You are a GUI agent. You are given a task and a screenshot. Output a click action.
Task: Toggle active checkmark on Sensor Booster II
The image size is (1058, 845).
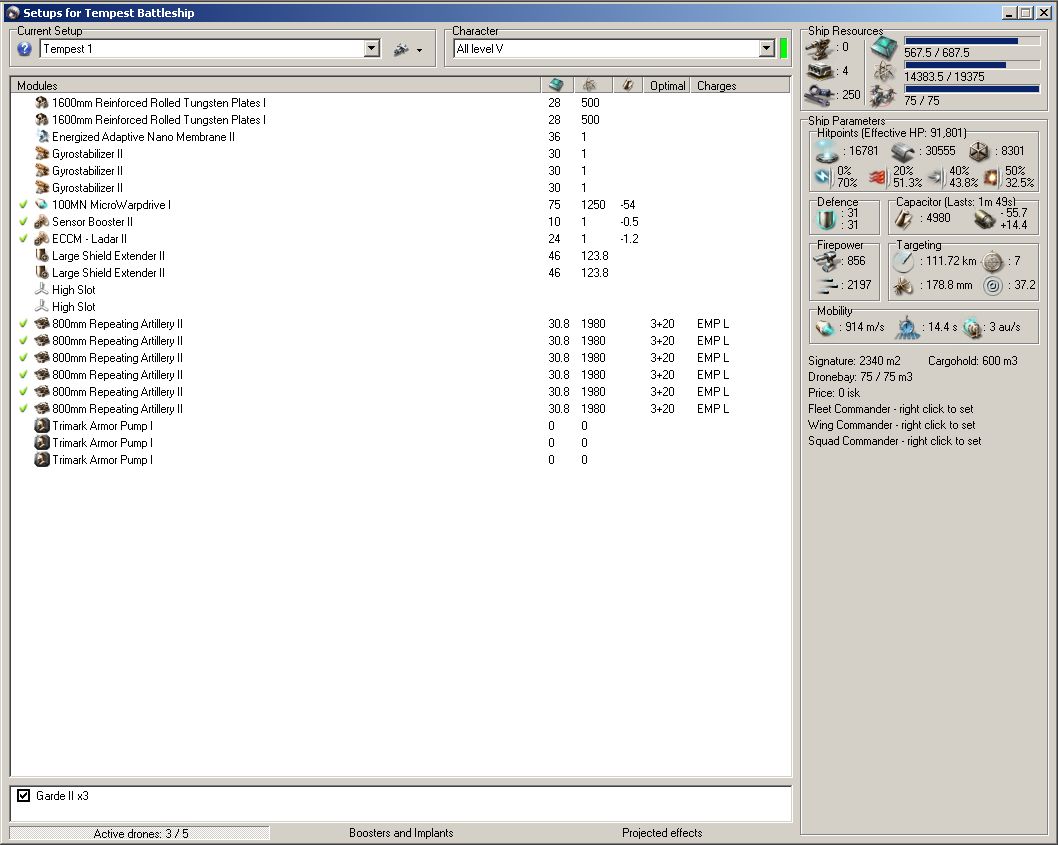(24, 221)
